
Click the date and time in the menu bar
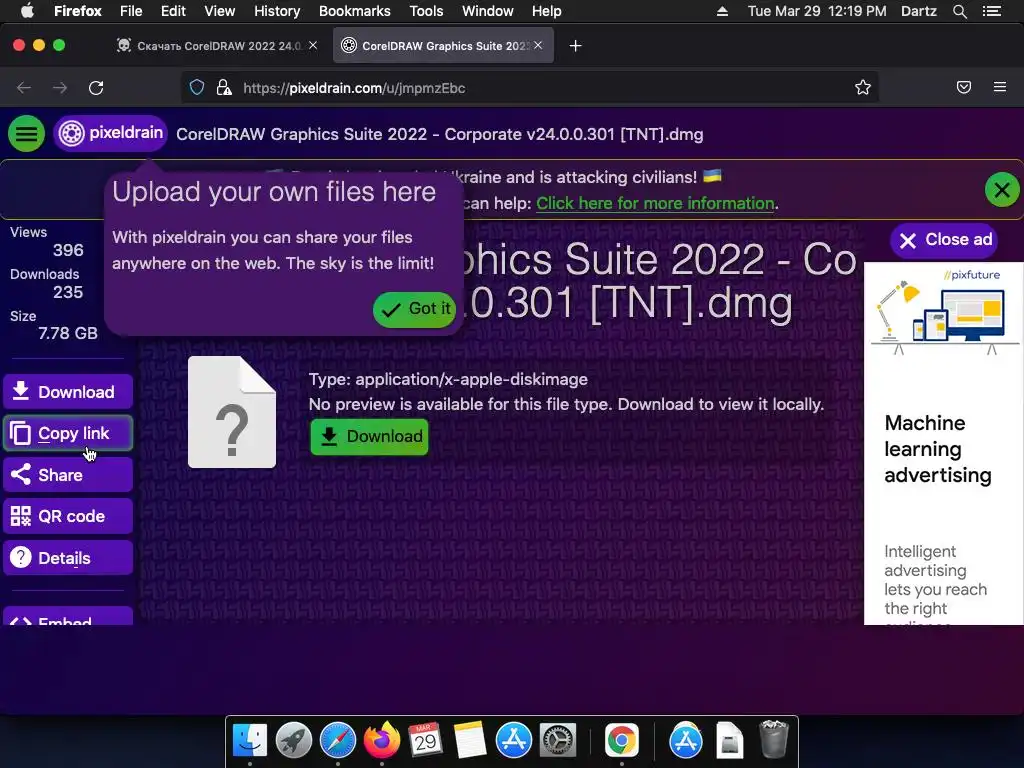coord(817,11)
